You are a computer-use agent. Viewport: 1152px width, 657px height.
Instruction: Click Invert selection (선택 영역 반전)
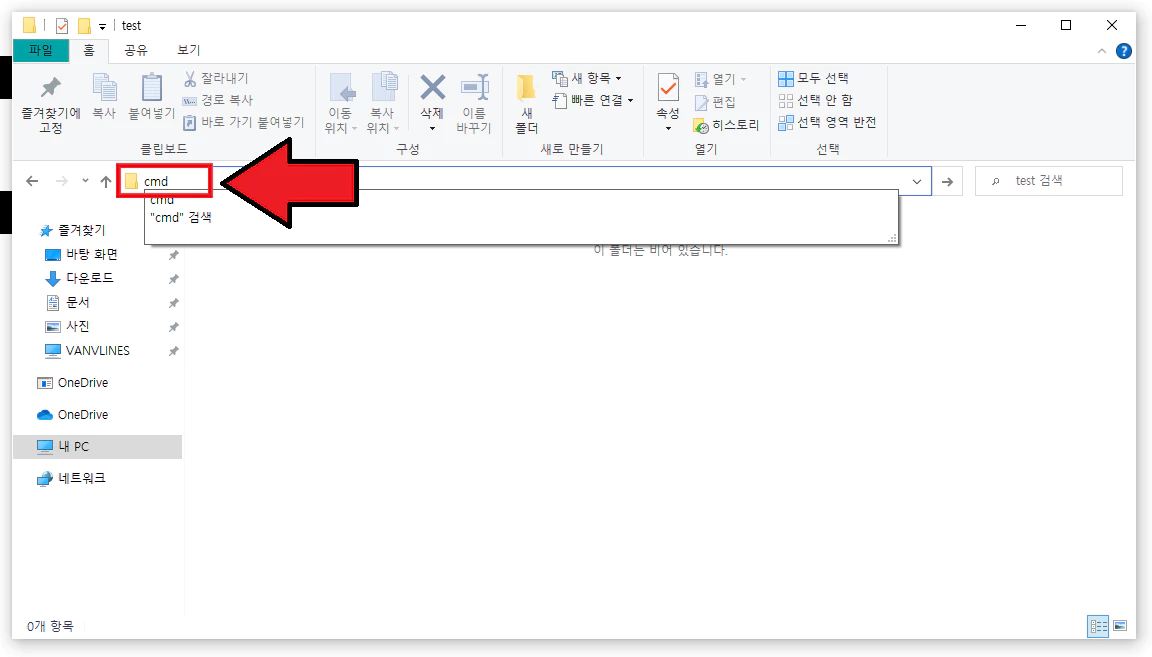click(827, 122)
